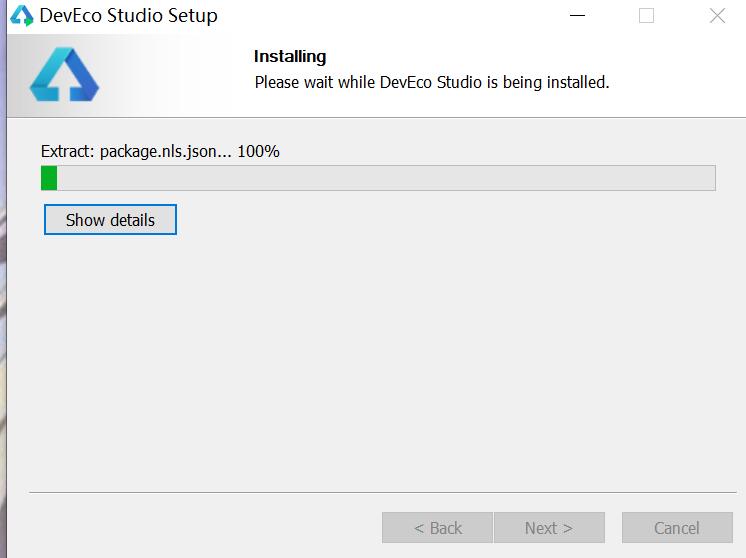The width and height of the screenshot is (746, 558).
Task: Click the large DevEco Studio logo
Action: tap(64, 75)
